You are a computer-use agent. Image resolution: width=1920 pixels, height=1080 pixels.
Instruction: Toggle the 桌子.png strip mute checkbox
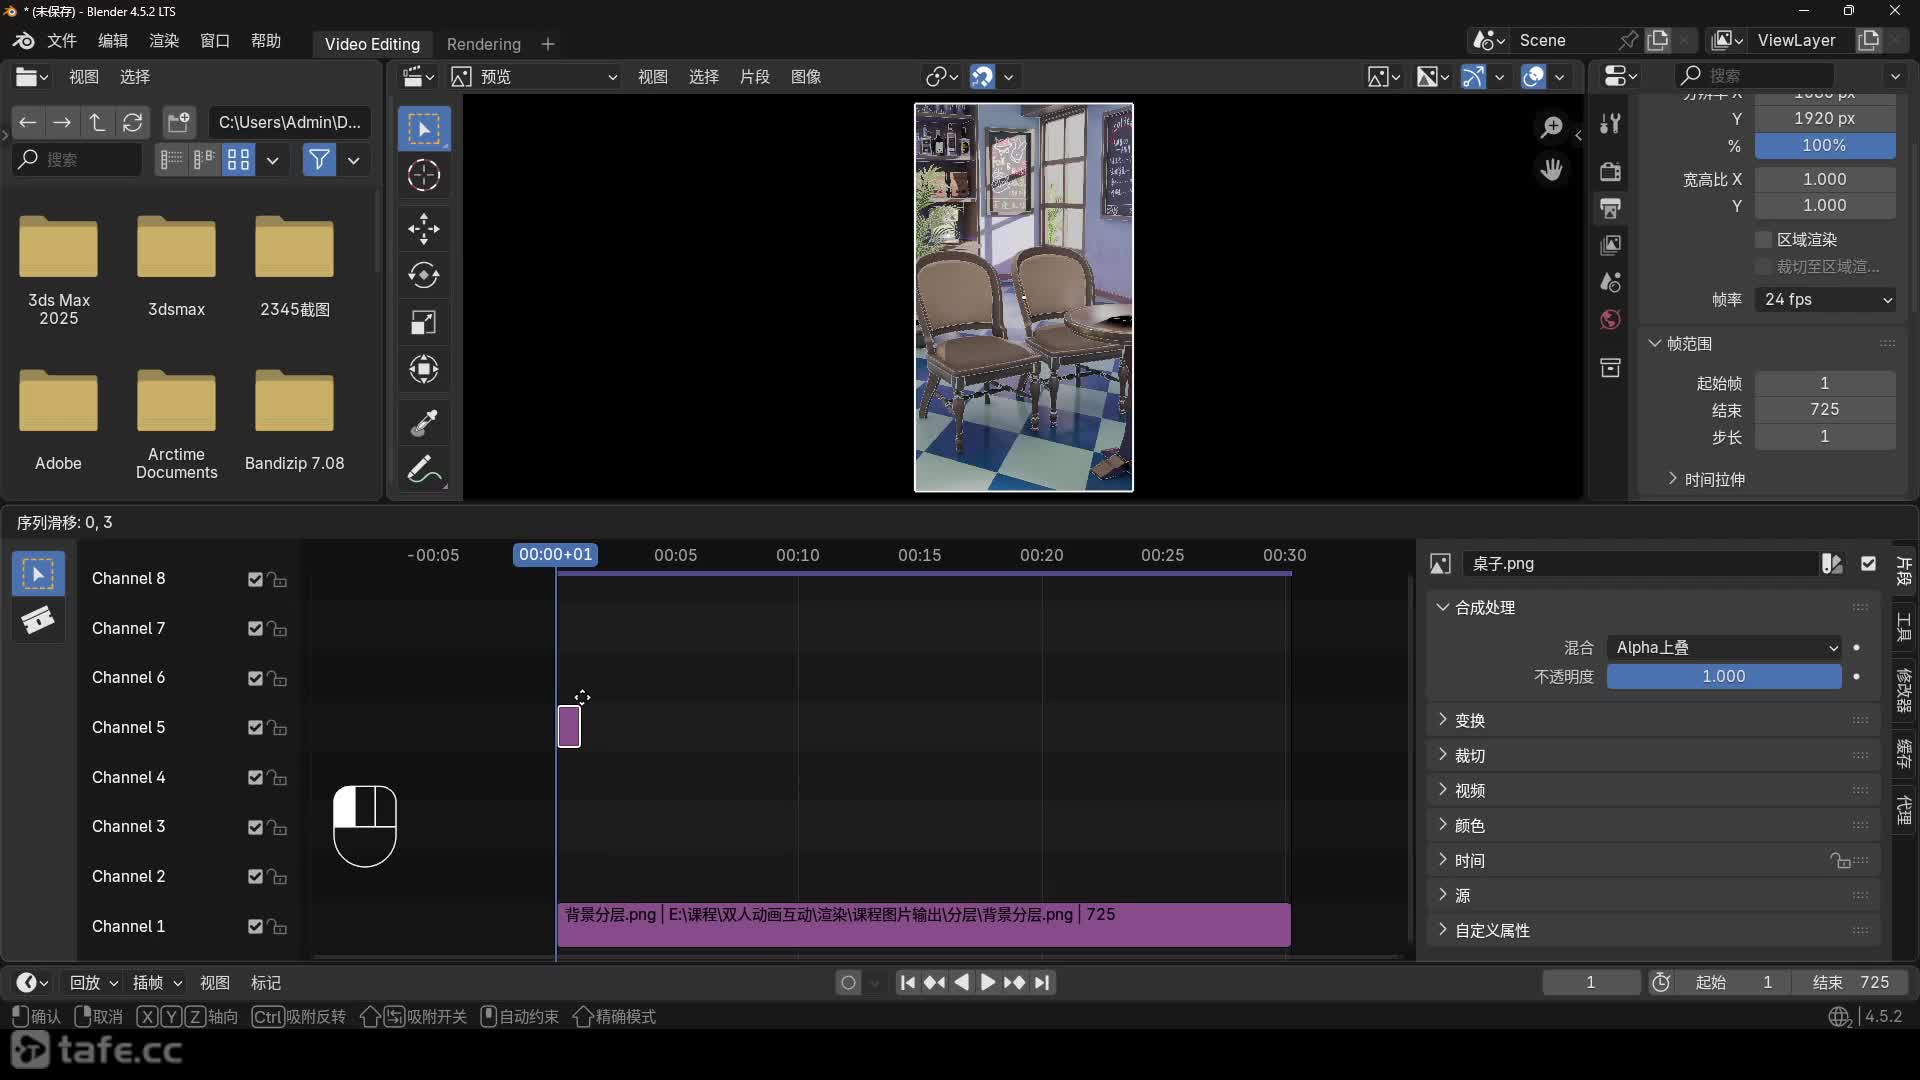[x=1868, y=563]
